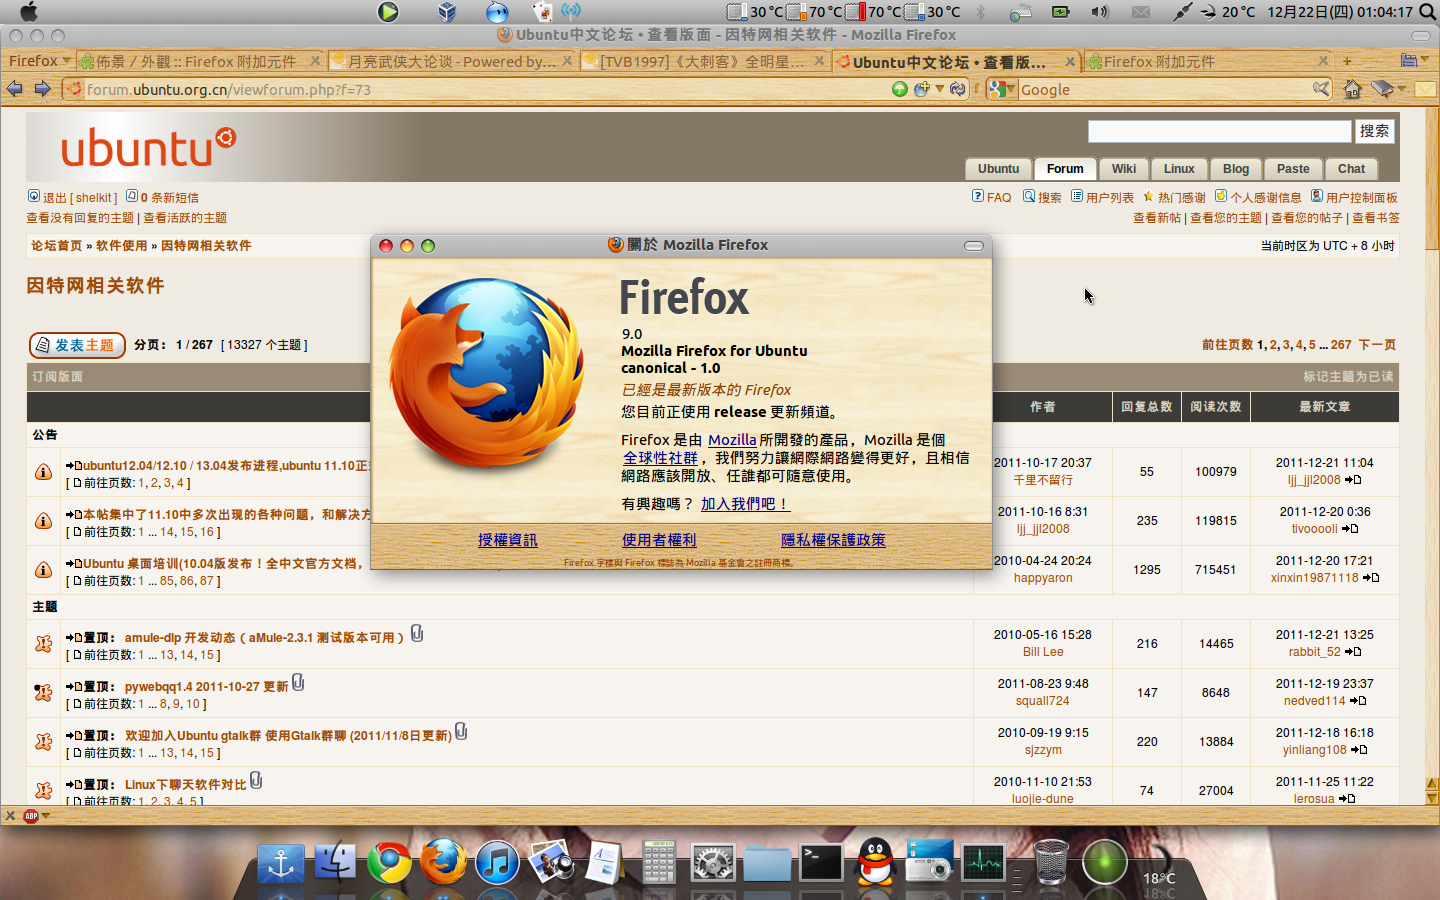Image resolution: width=1440 pixels, height=900 pixels.
Task: Select the Wiki site tab
Action: click(x=1123, y=169)
